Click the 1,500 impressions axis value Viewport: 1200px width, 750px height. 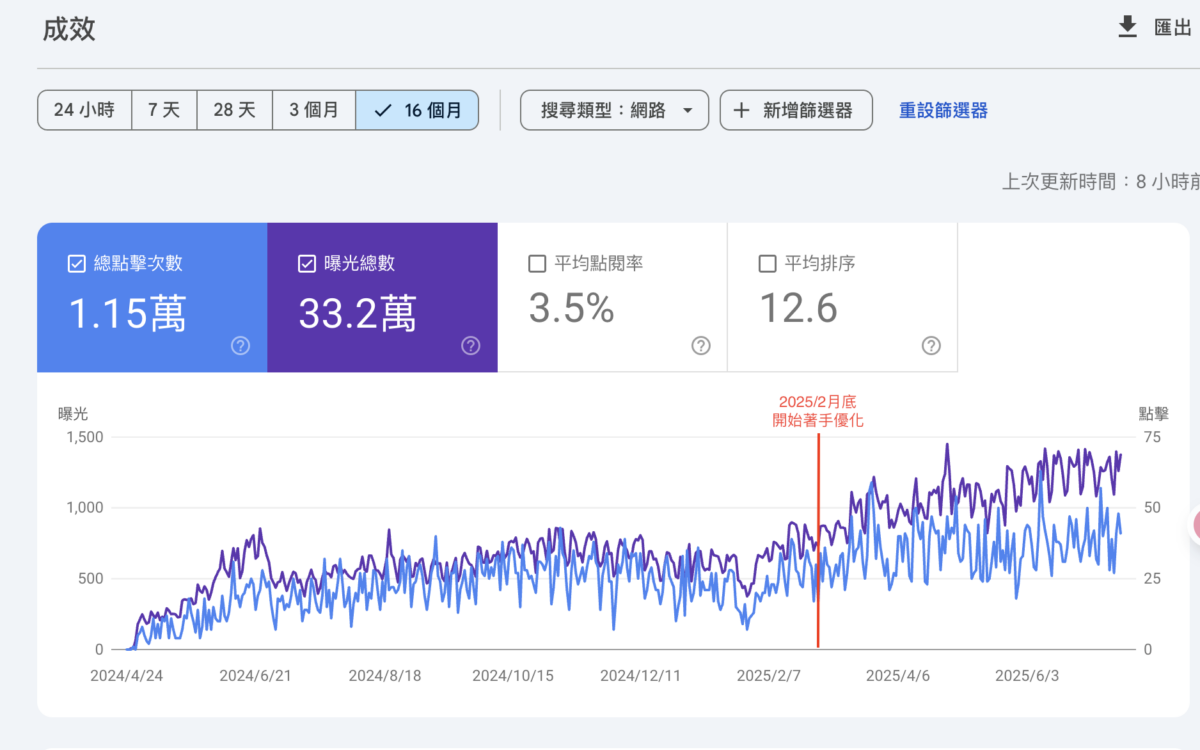pos(85,437)
